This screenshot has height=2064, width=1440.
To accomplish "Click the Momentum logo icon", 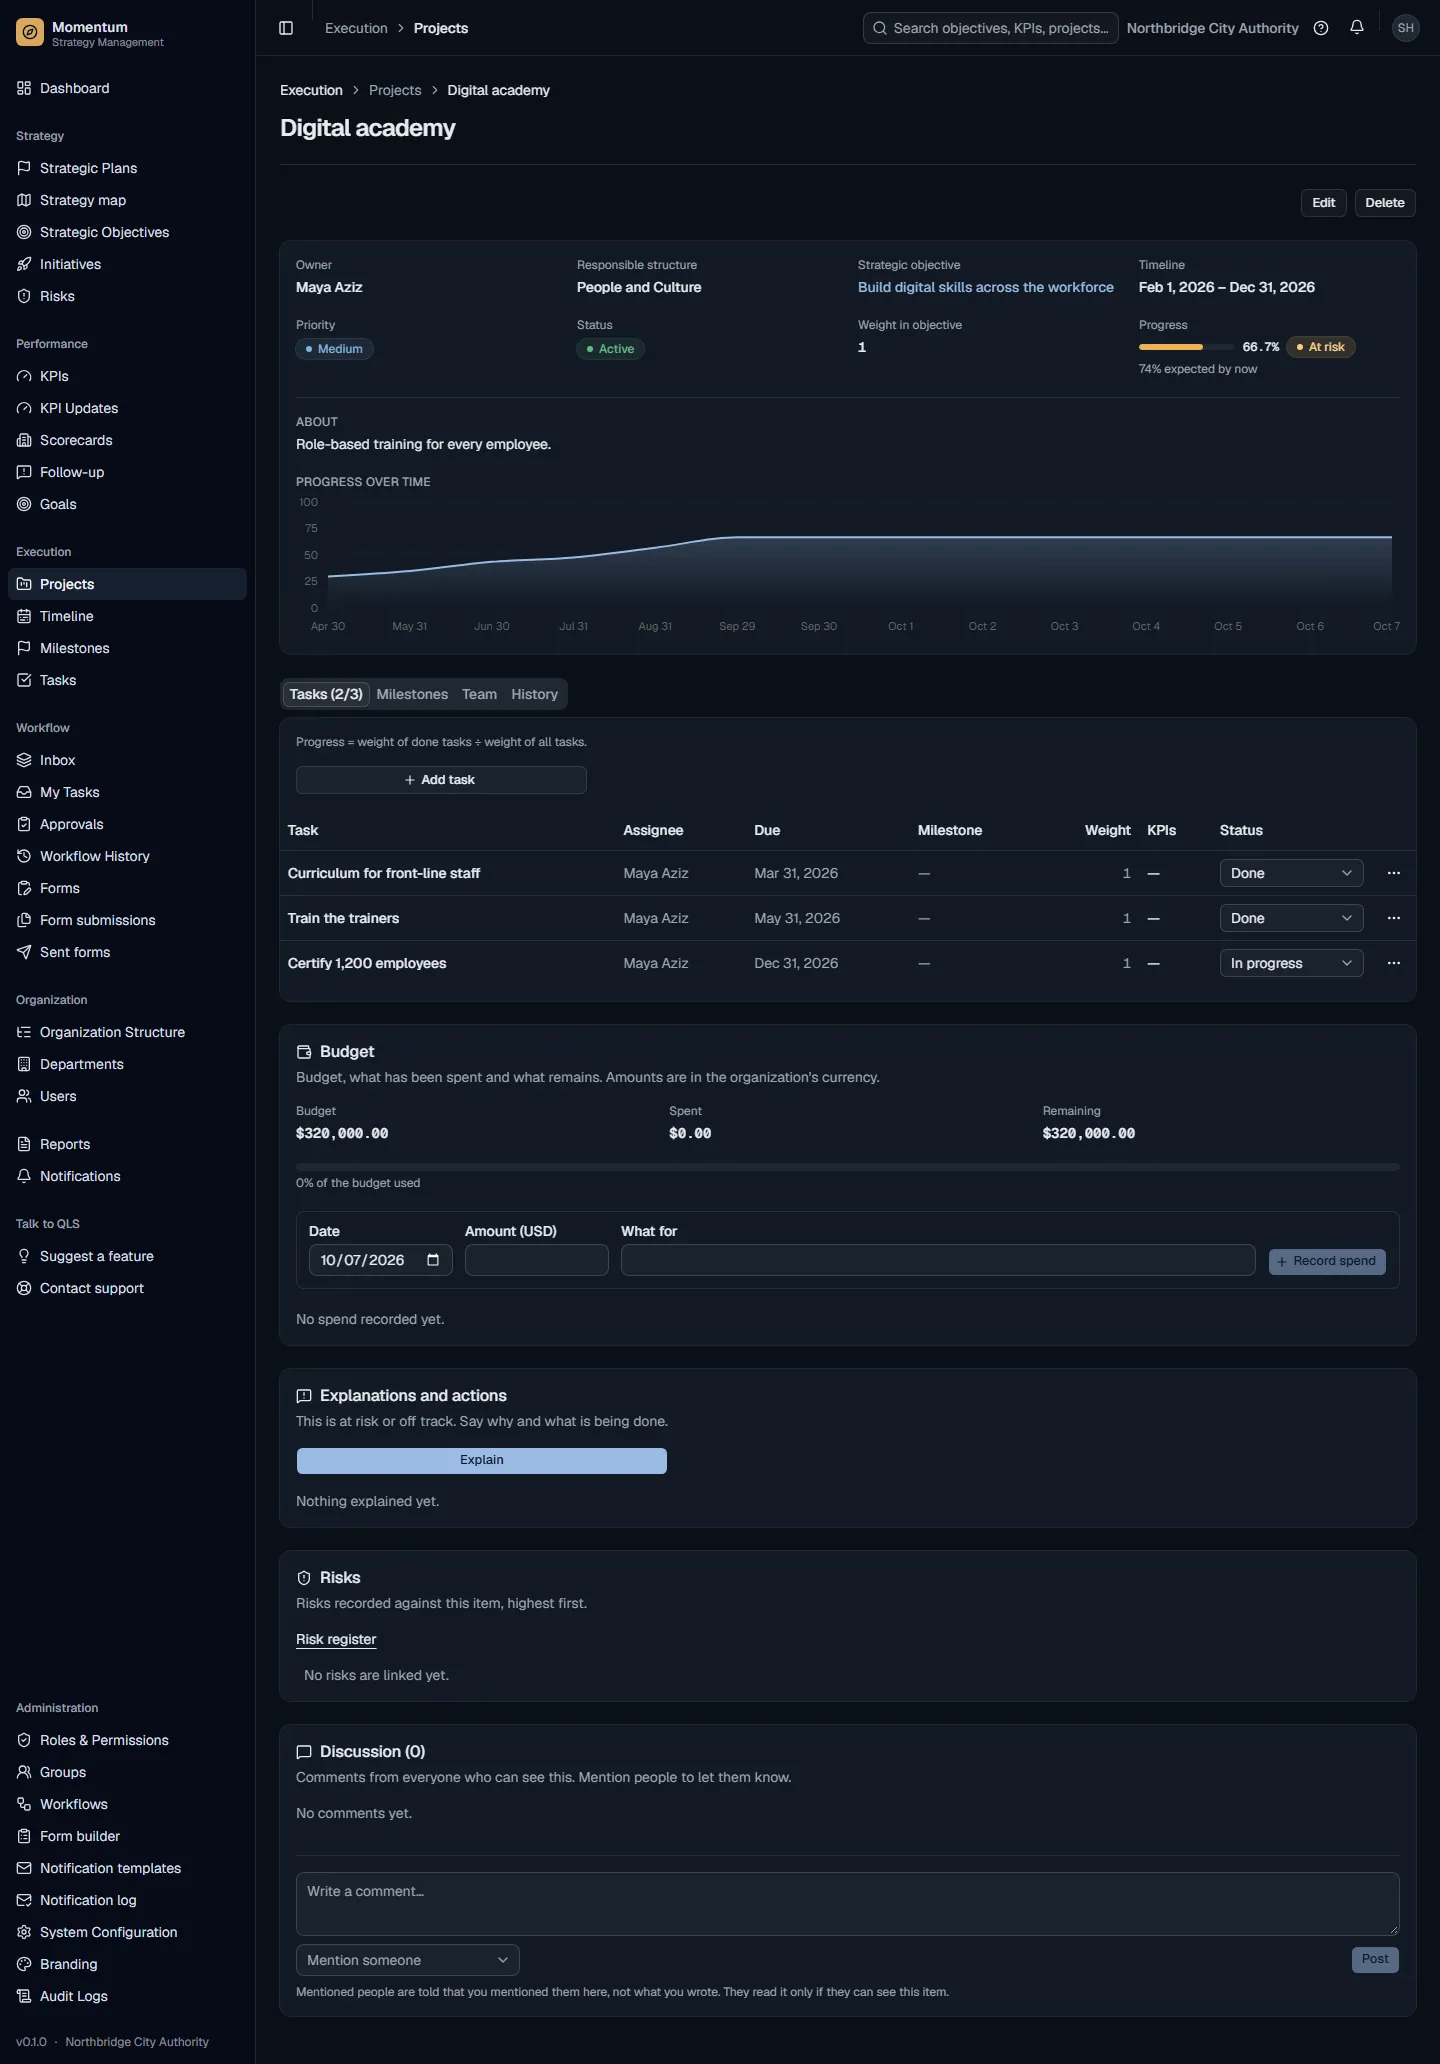I will (x=30, y=33).
